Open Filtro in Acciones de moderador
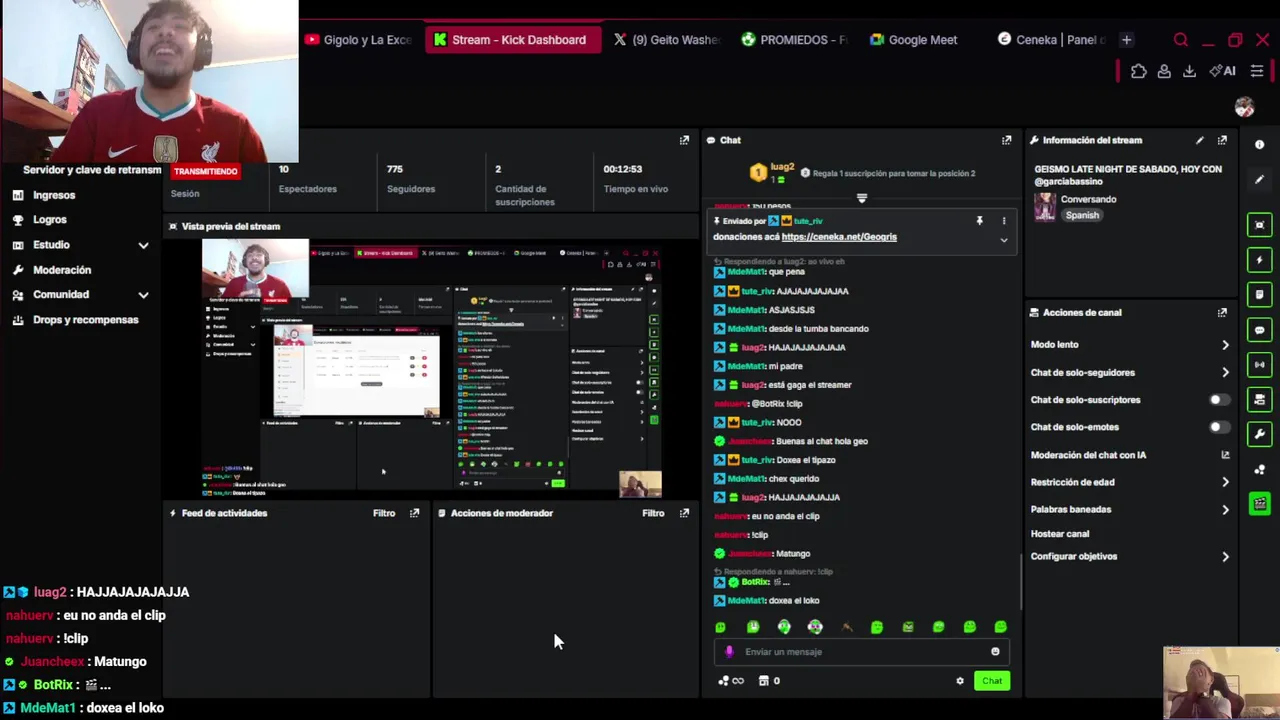Image resolution: width=1280 pixels, height=720 pixels. [x=653, y=513]
